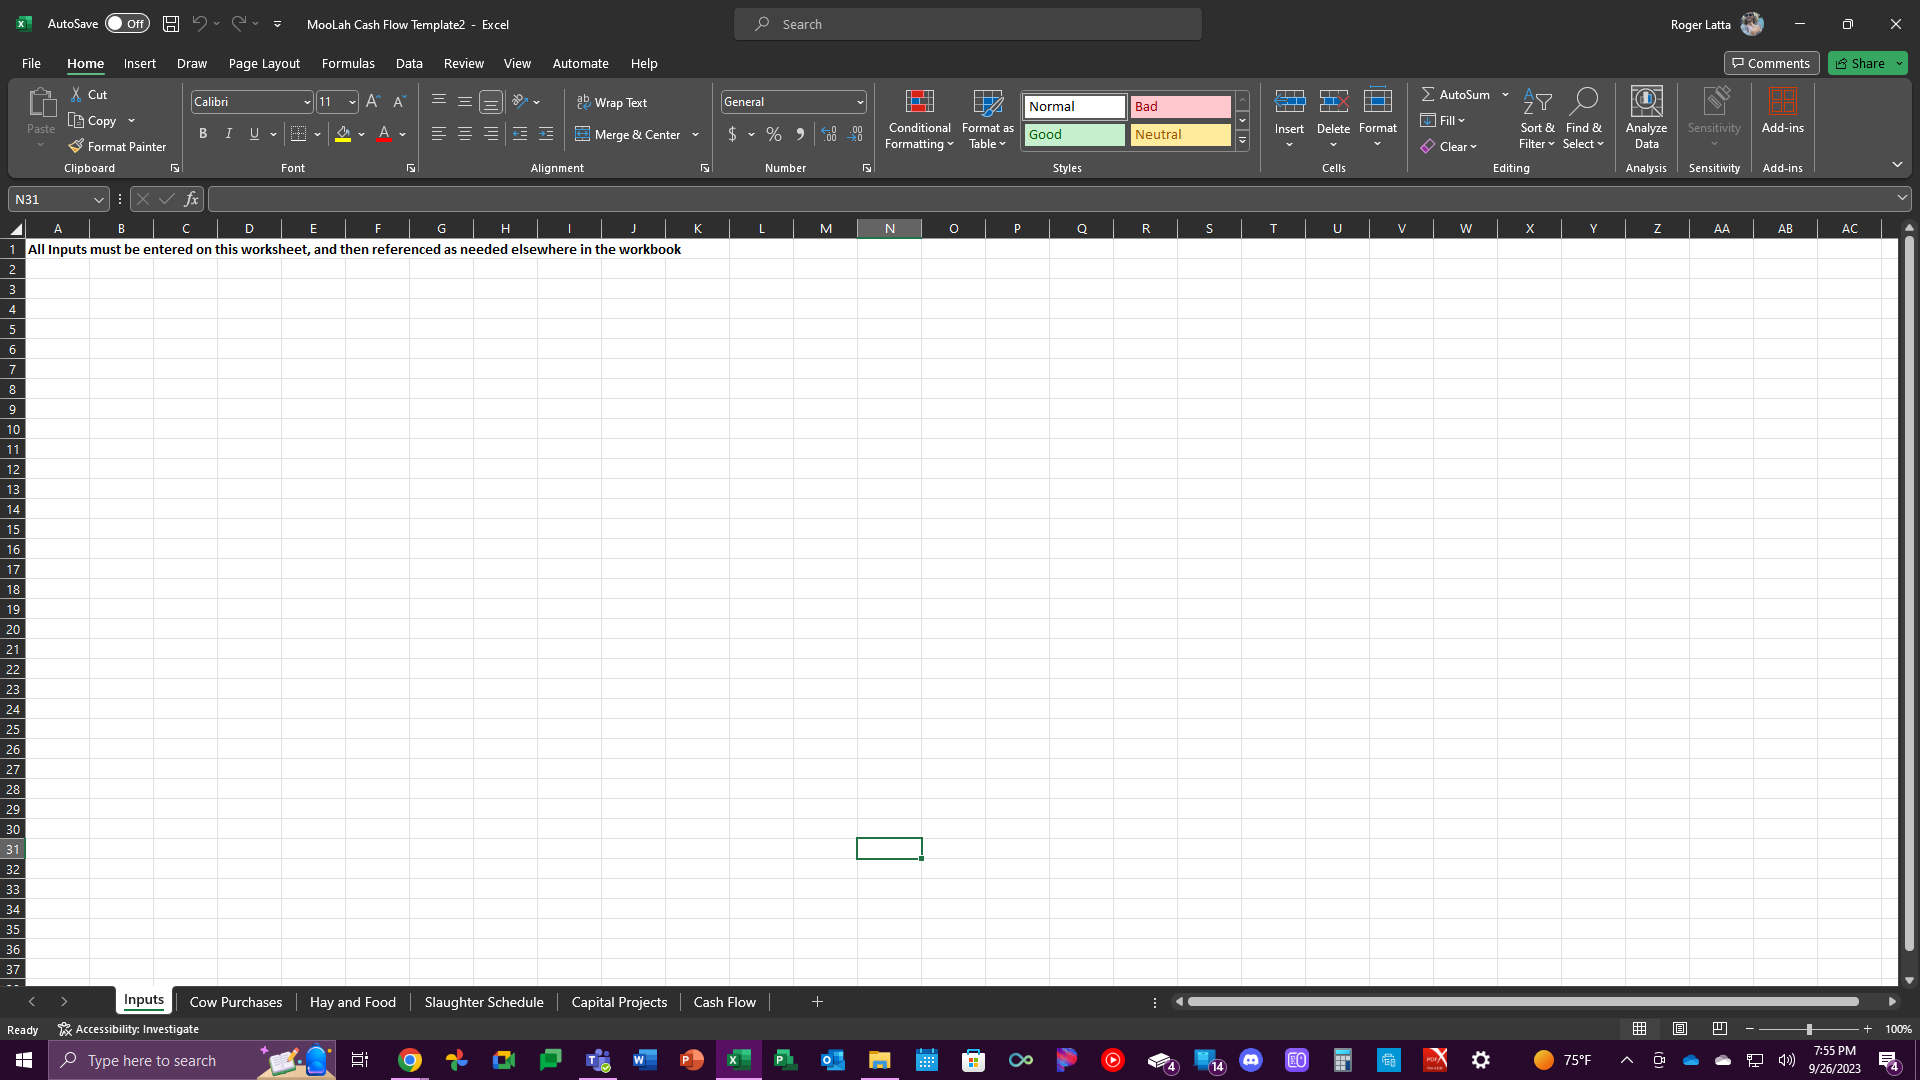
Task: Toggle Bold formatting on
Action: (202, 135)
